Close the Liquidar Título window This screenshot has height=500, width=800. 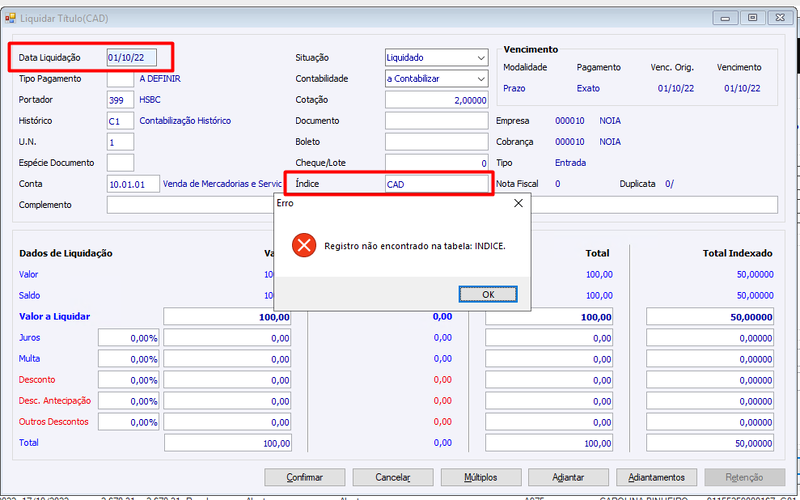pyautogui.click(x=780, y=18)
